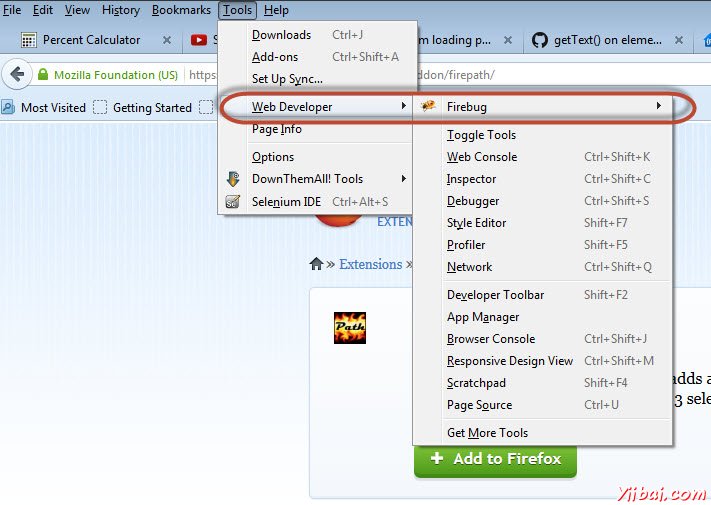
Task: Open Style Editor
Action: [543, 223]
